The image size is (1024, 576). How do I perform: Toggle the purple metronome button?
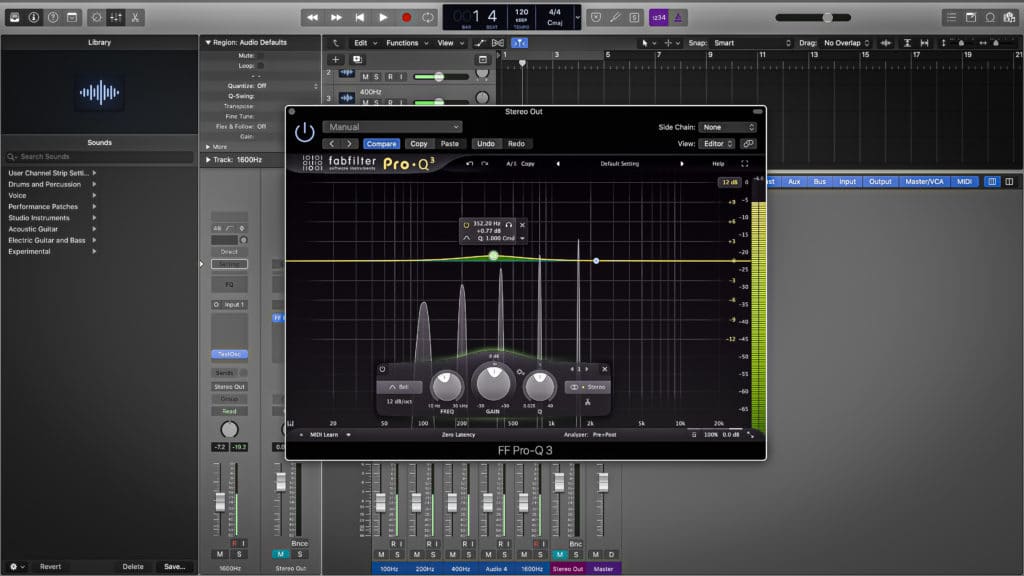pyautogui.click(x=678, y=18)
